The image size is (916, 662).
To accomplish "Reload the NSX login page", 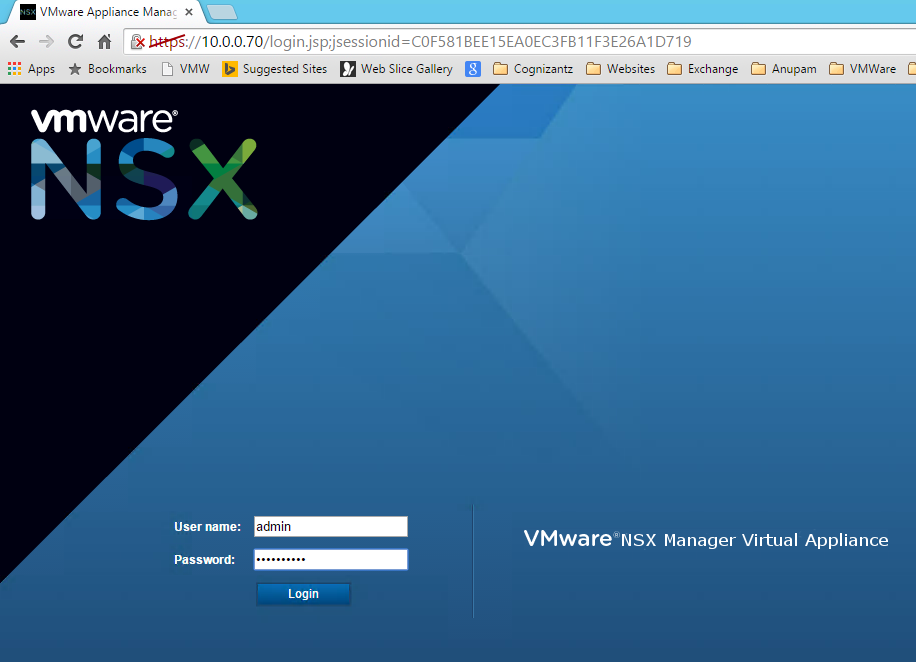I will 75,42.
